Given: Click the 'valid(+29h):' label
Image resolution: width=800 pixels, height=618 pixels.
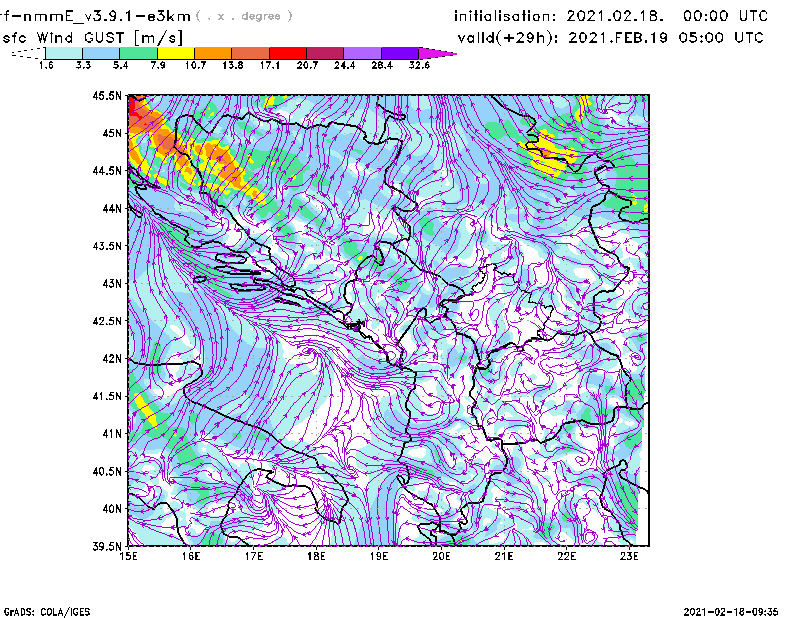Looking at the screenshot, I should (508, 38).
